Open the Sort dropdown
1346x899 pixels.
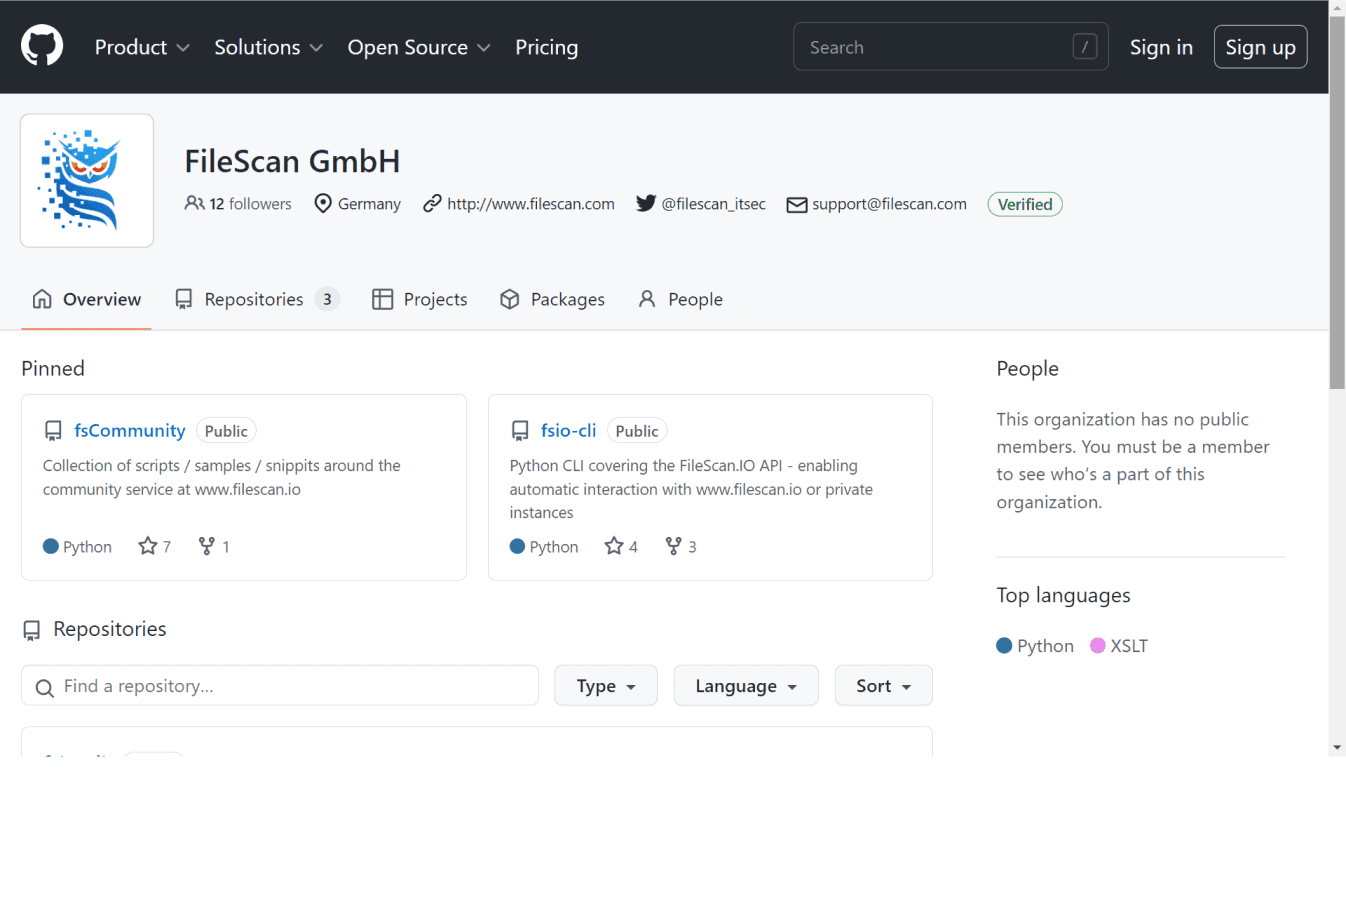(x=884, y=686)
